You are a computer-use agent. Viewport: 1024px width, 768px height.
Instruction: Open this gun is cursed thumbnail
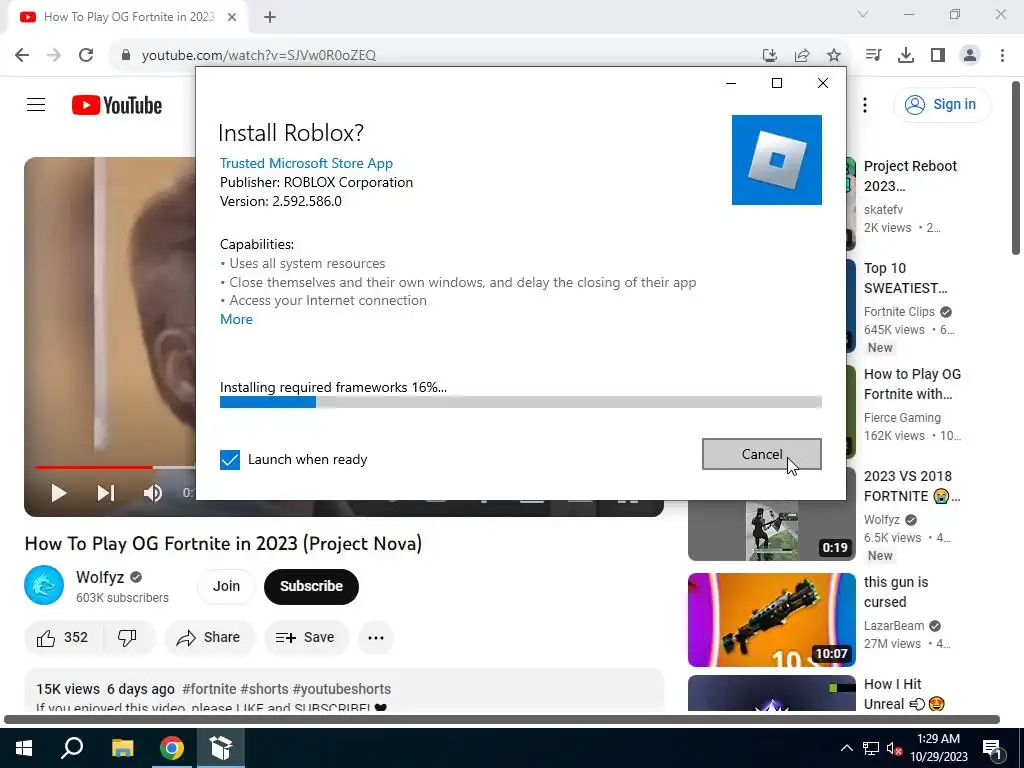coord(771,620)
